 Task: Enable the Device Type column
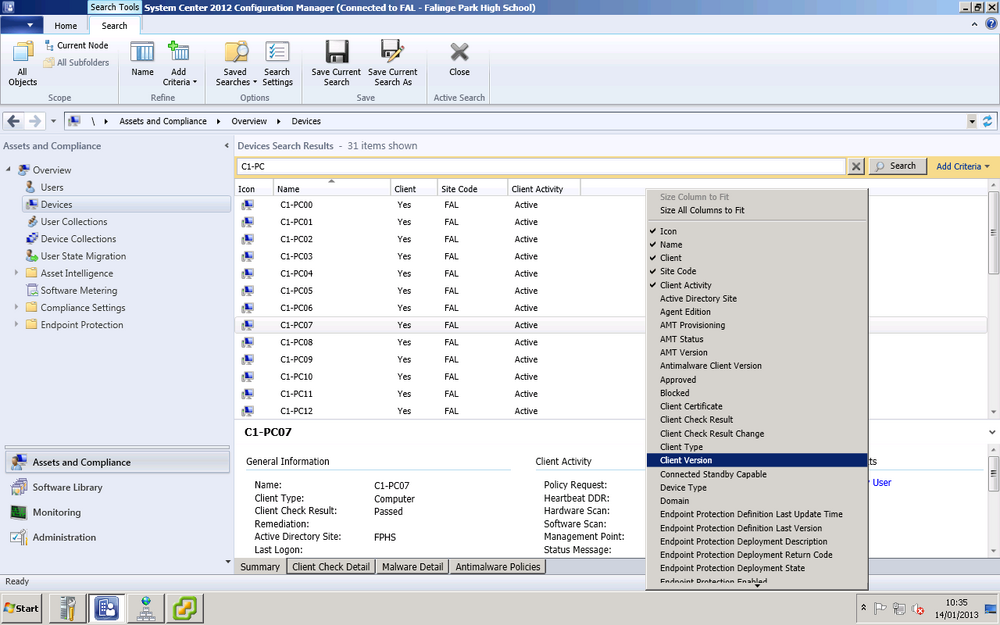(x=756, y=488)
